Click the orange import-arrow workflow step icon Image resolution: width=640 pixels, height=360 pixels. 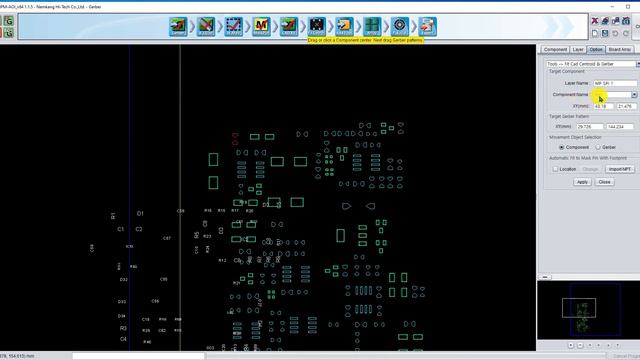pyautogui.click(x=344, y=27)
